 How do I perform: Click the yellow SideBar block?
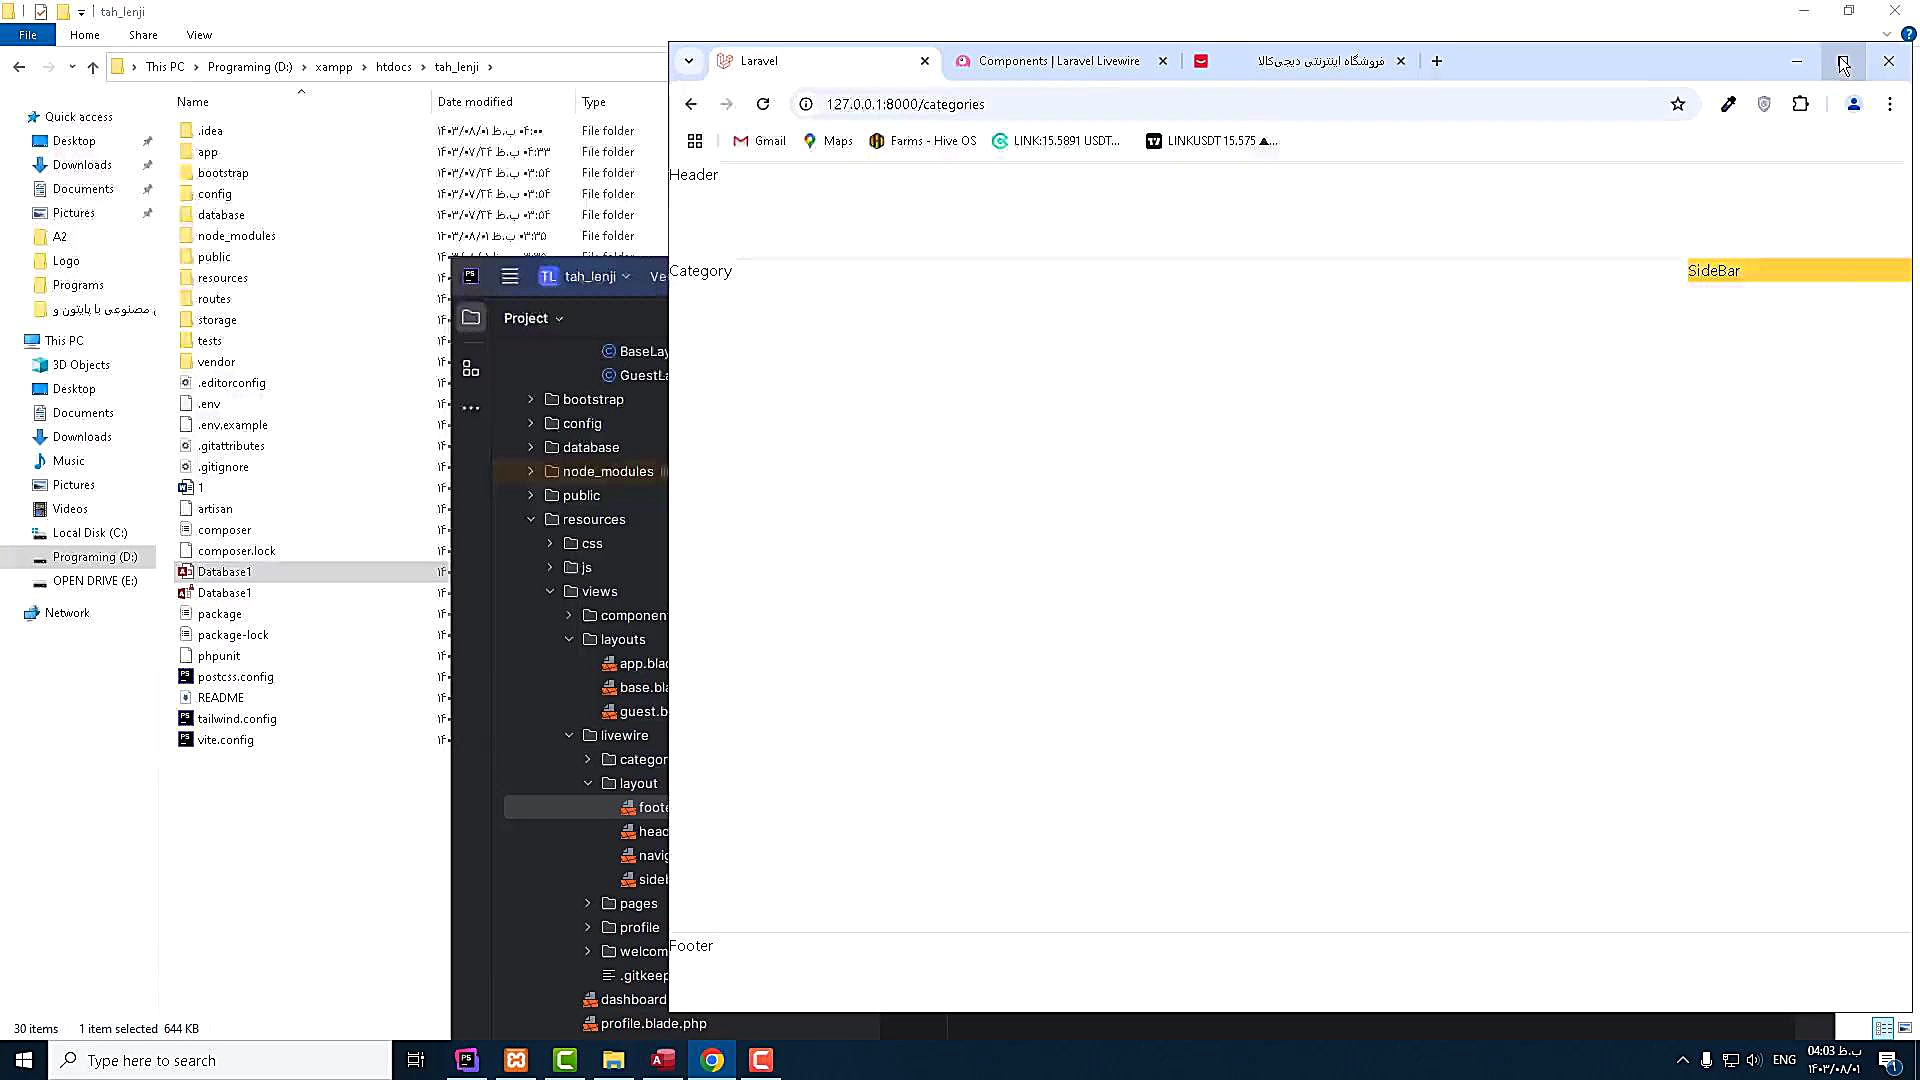pos(1798,271)
